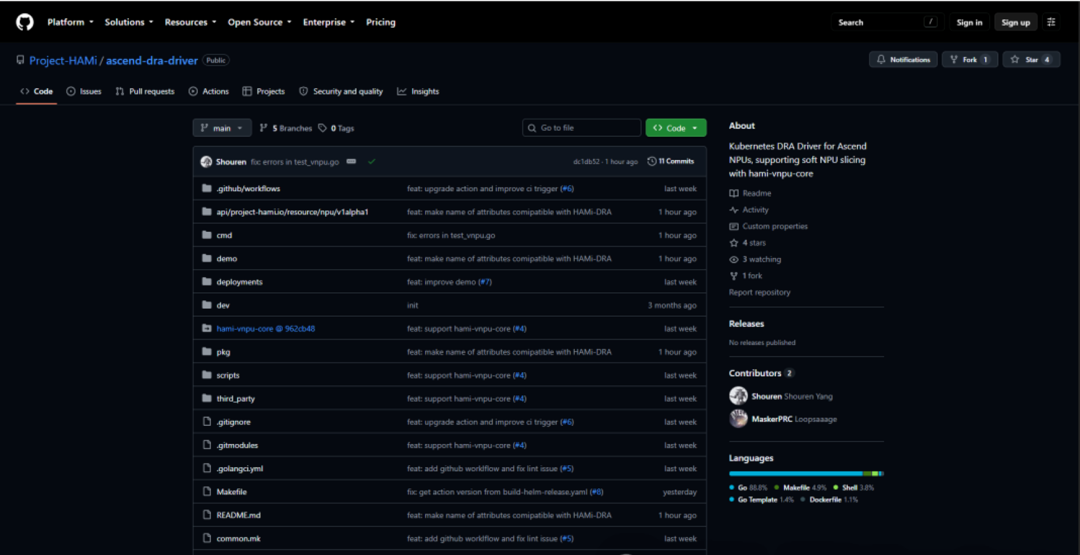Click Report repository link
This screenshot has width=1080, height=555.
coord(760,293)
